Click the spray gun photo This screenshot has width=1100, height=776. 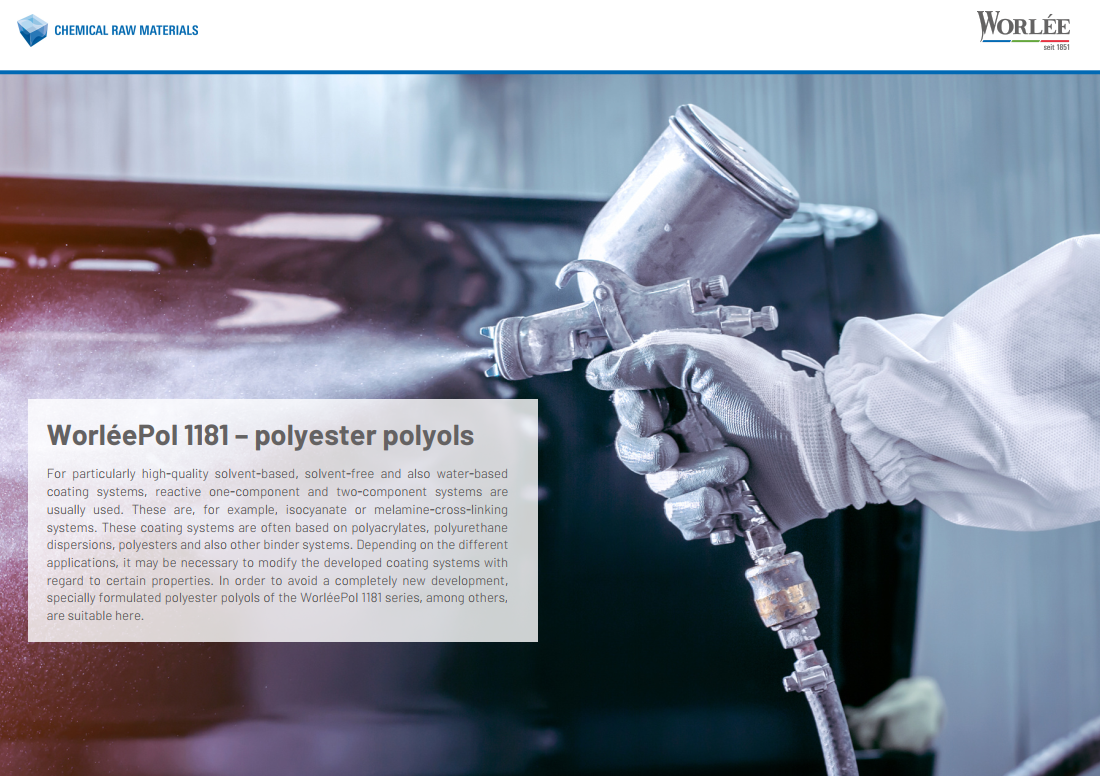(x=550, y=424)
